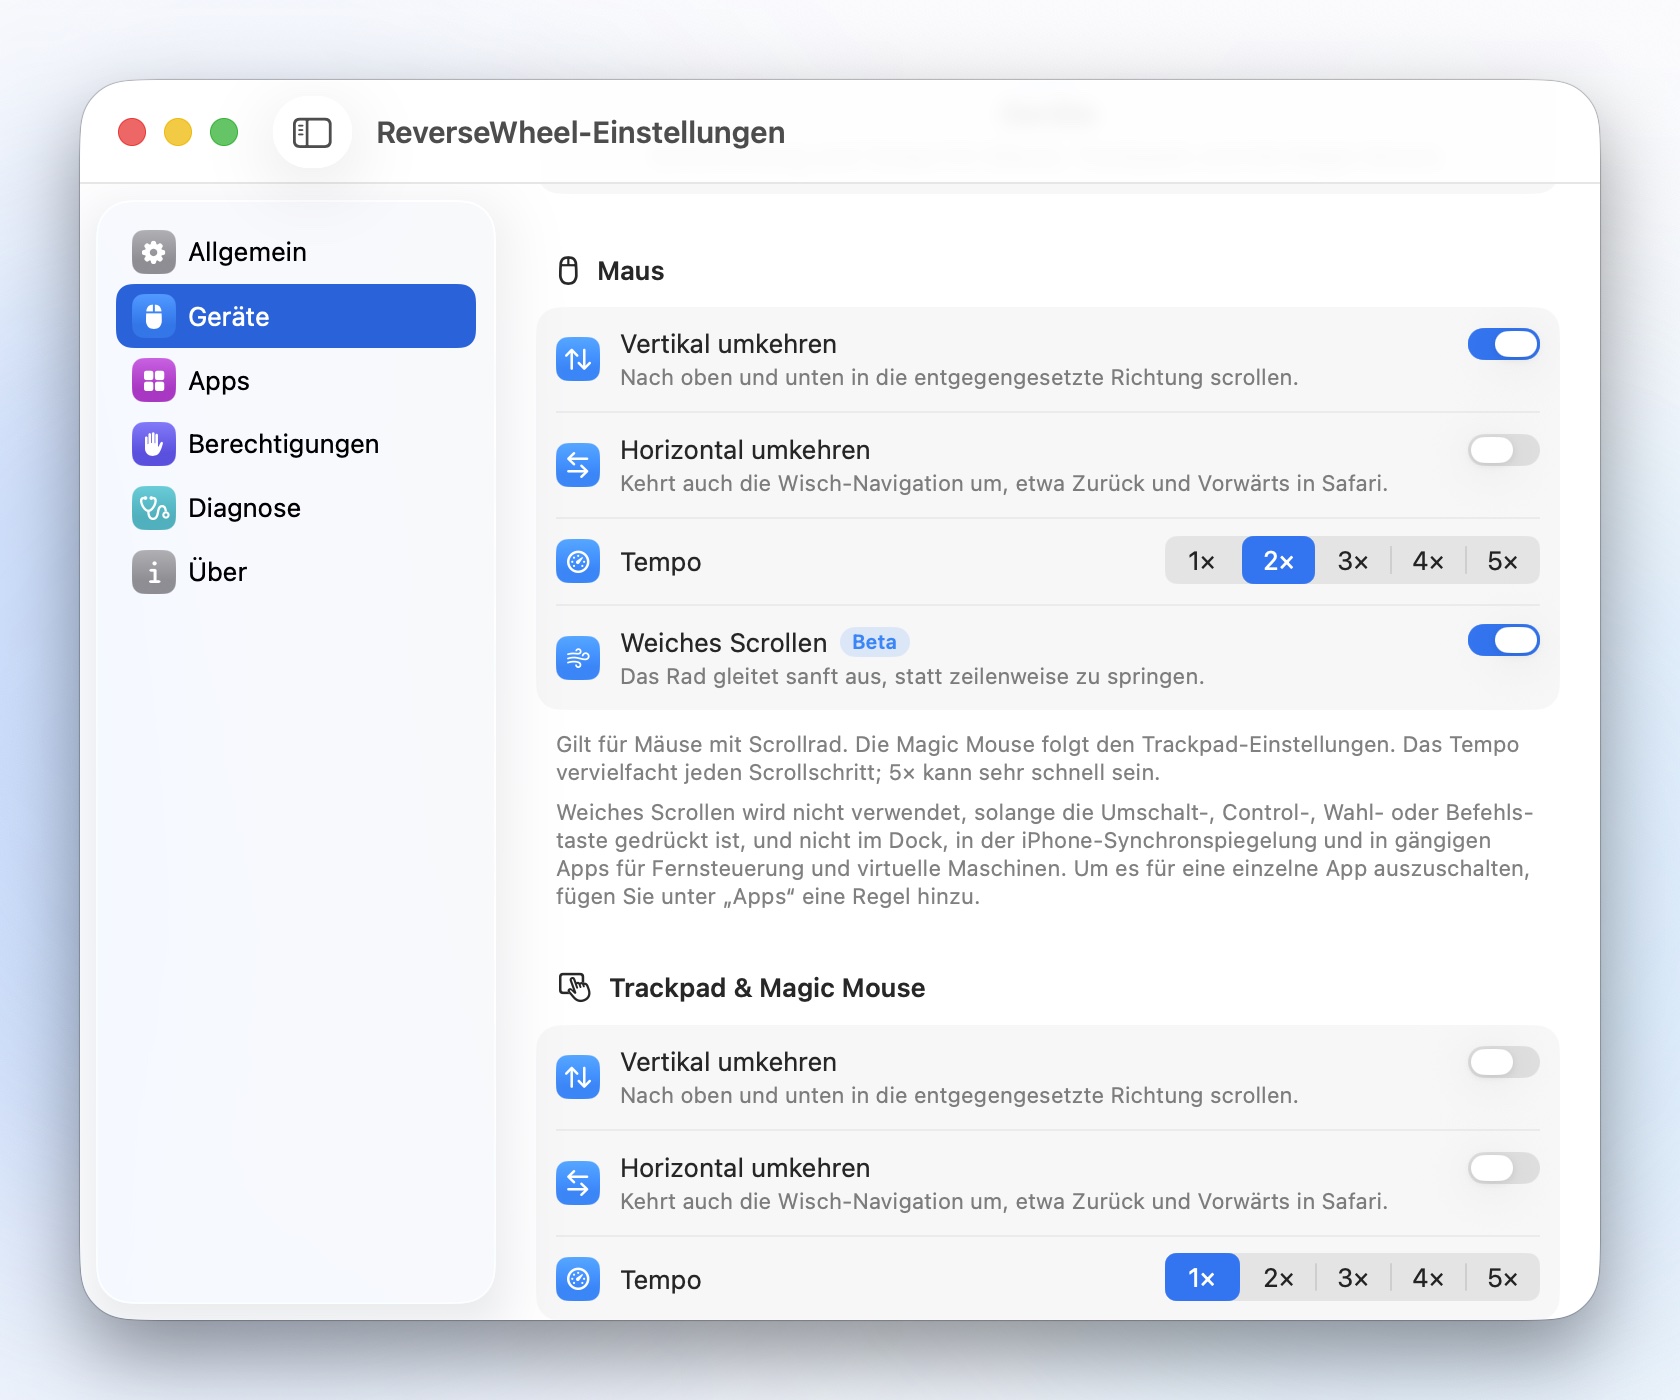
Task: Choose 5× Maus Tempo
Action: coord(1503,561)
